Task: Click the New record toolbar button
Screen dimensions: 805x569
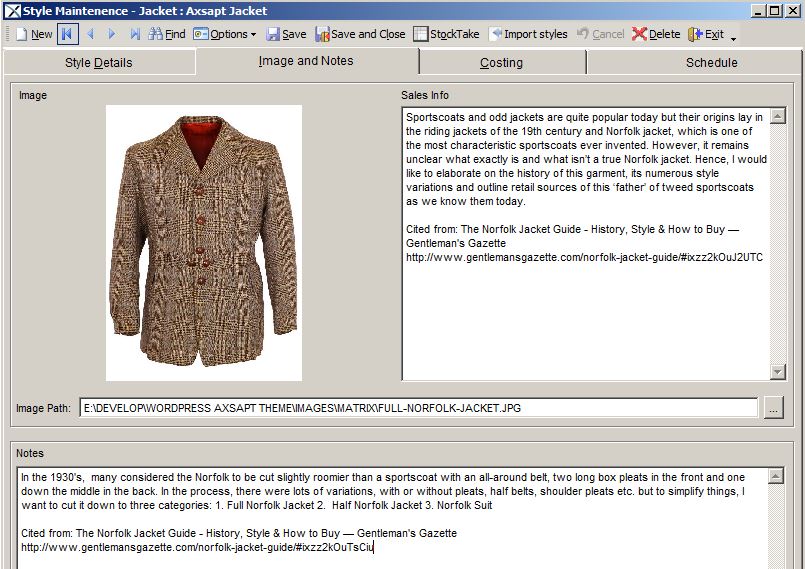Action: (33, 34)
